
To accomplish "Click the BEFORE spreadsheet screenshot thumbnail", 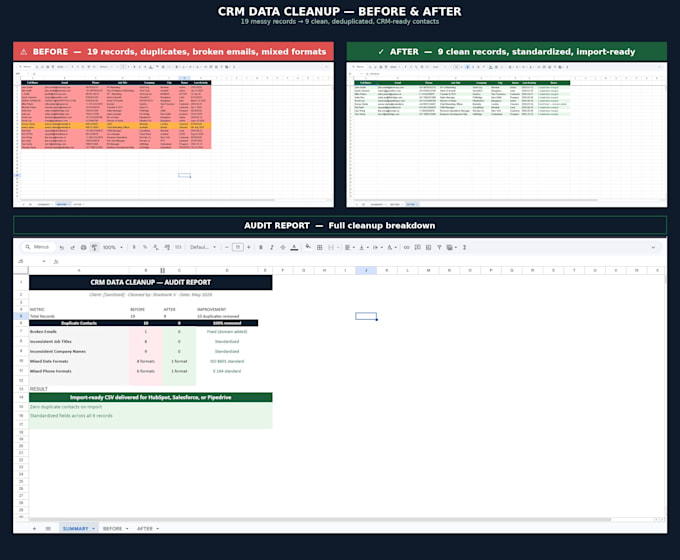I will pos(173,134).
